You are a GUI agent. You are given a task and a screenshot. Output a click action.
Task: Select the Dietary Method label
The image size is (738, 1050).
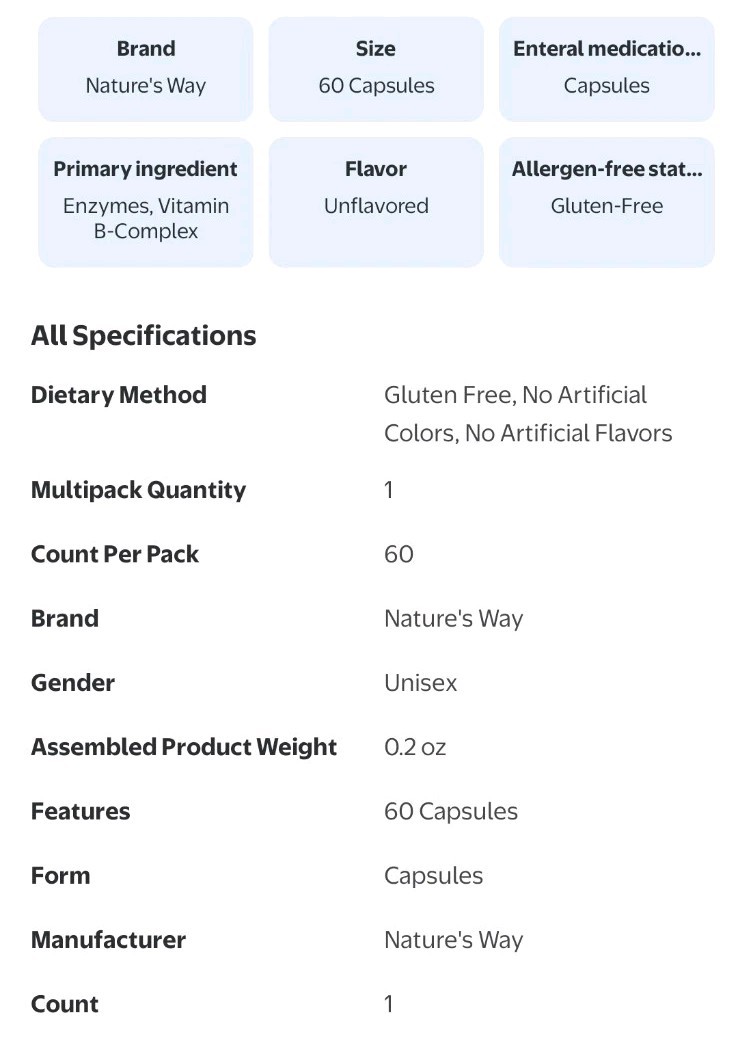pos(119,395)
